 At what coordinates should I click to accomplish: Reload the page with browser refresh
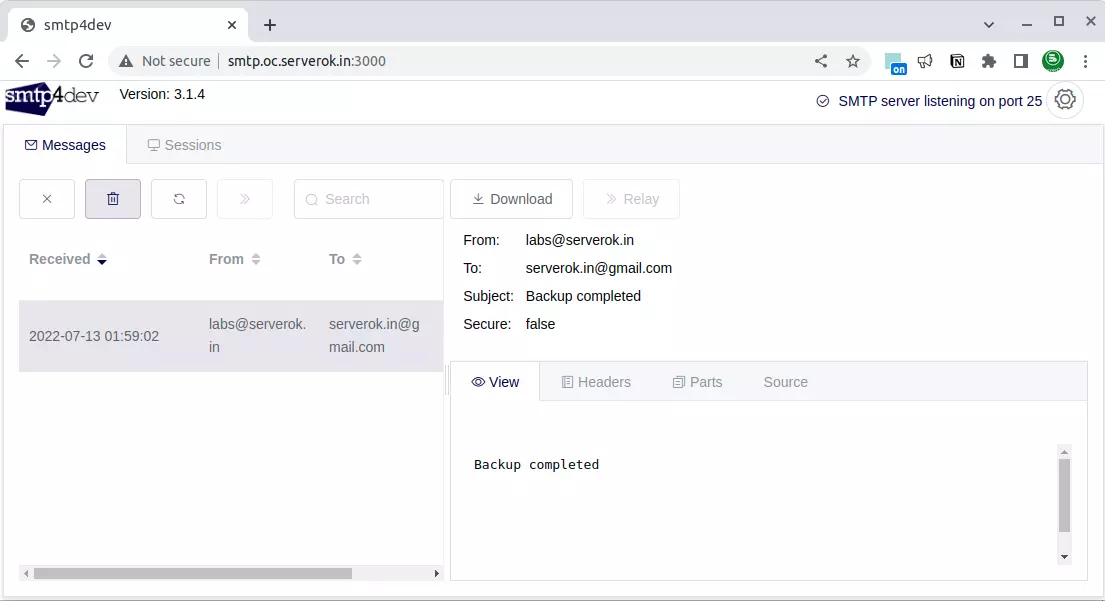86,61
